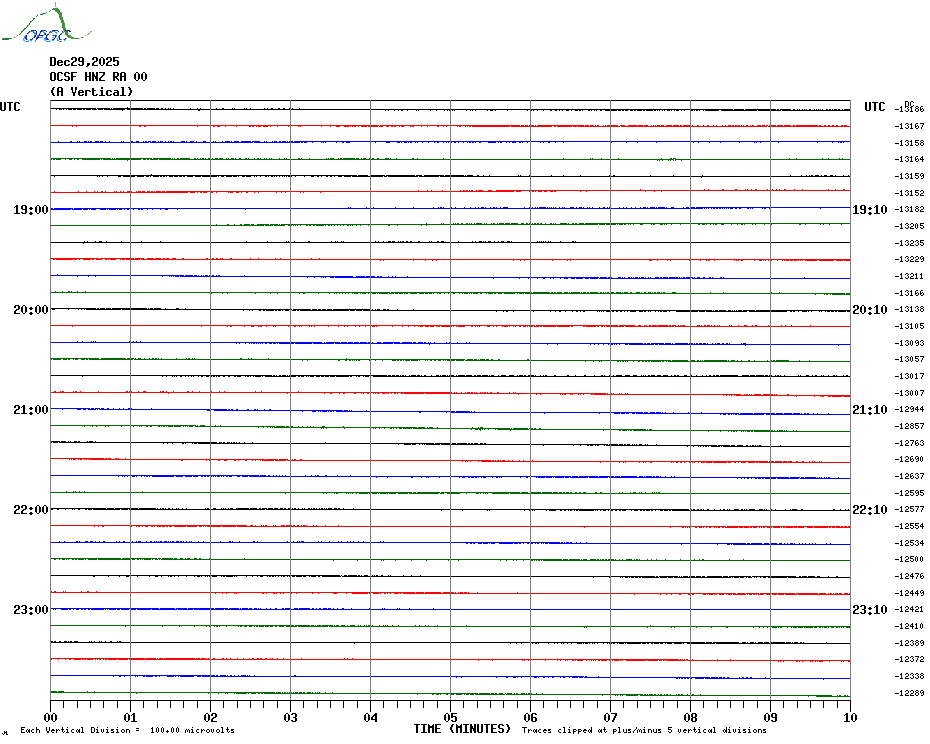This screenshot has width=930, height=744.
Task: Click the '20:10' time label
Action: pyautogui.click(x=870, y=310)
